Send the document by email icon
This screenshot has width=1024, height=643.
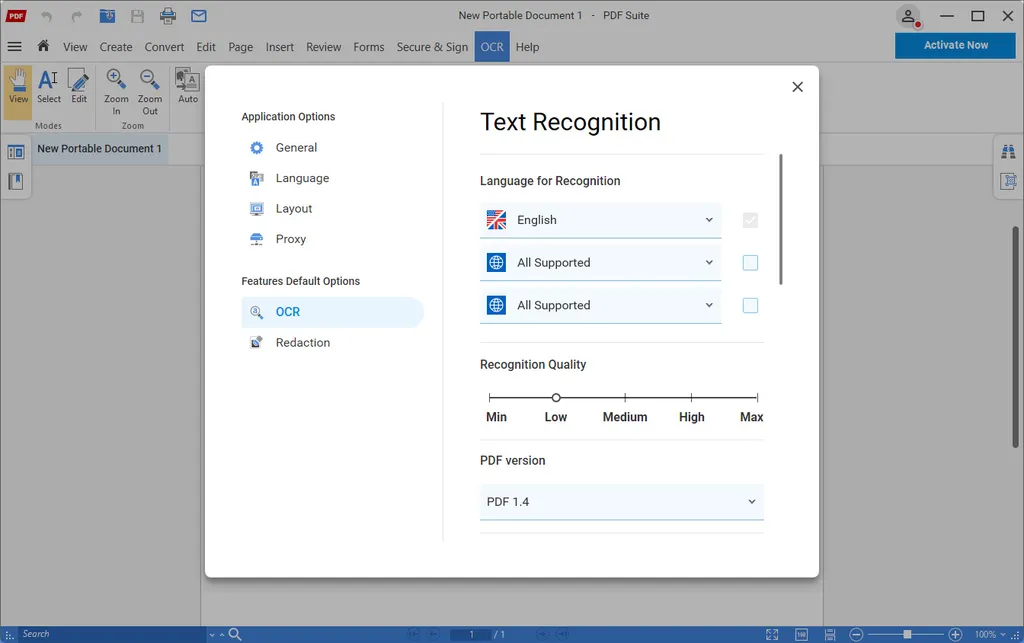199,16
